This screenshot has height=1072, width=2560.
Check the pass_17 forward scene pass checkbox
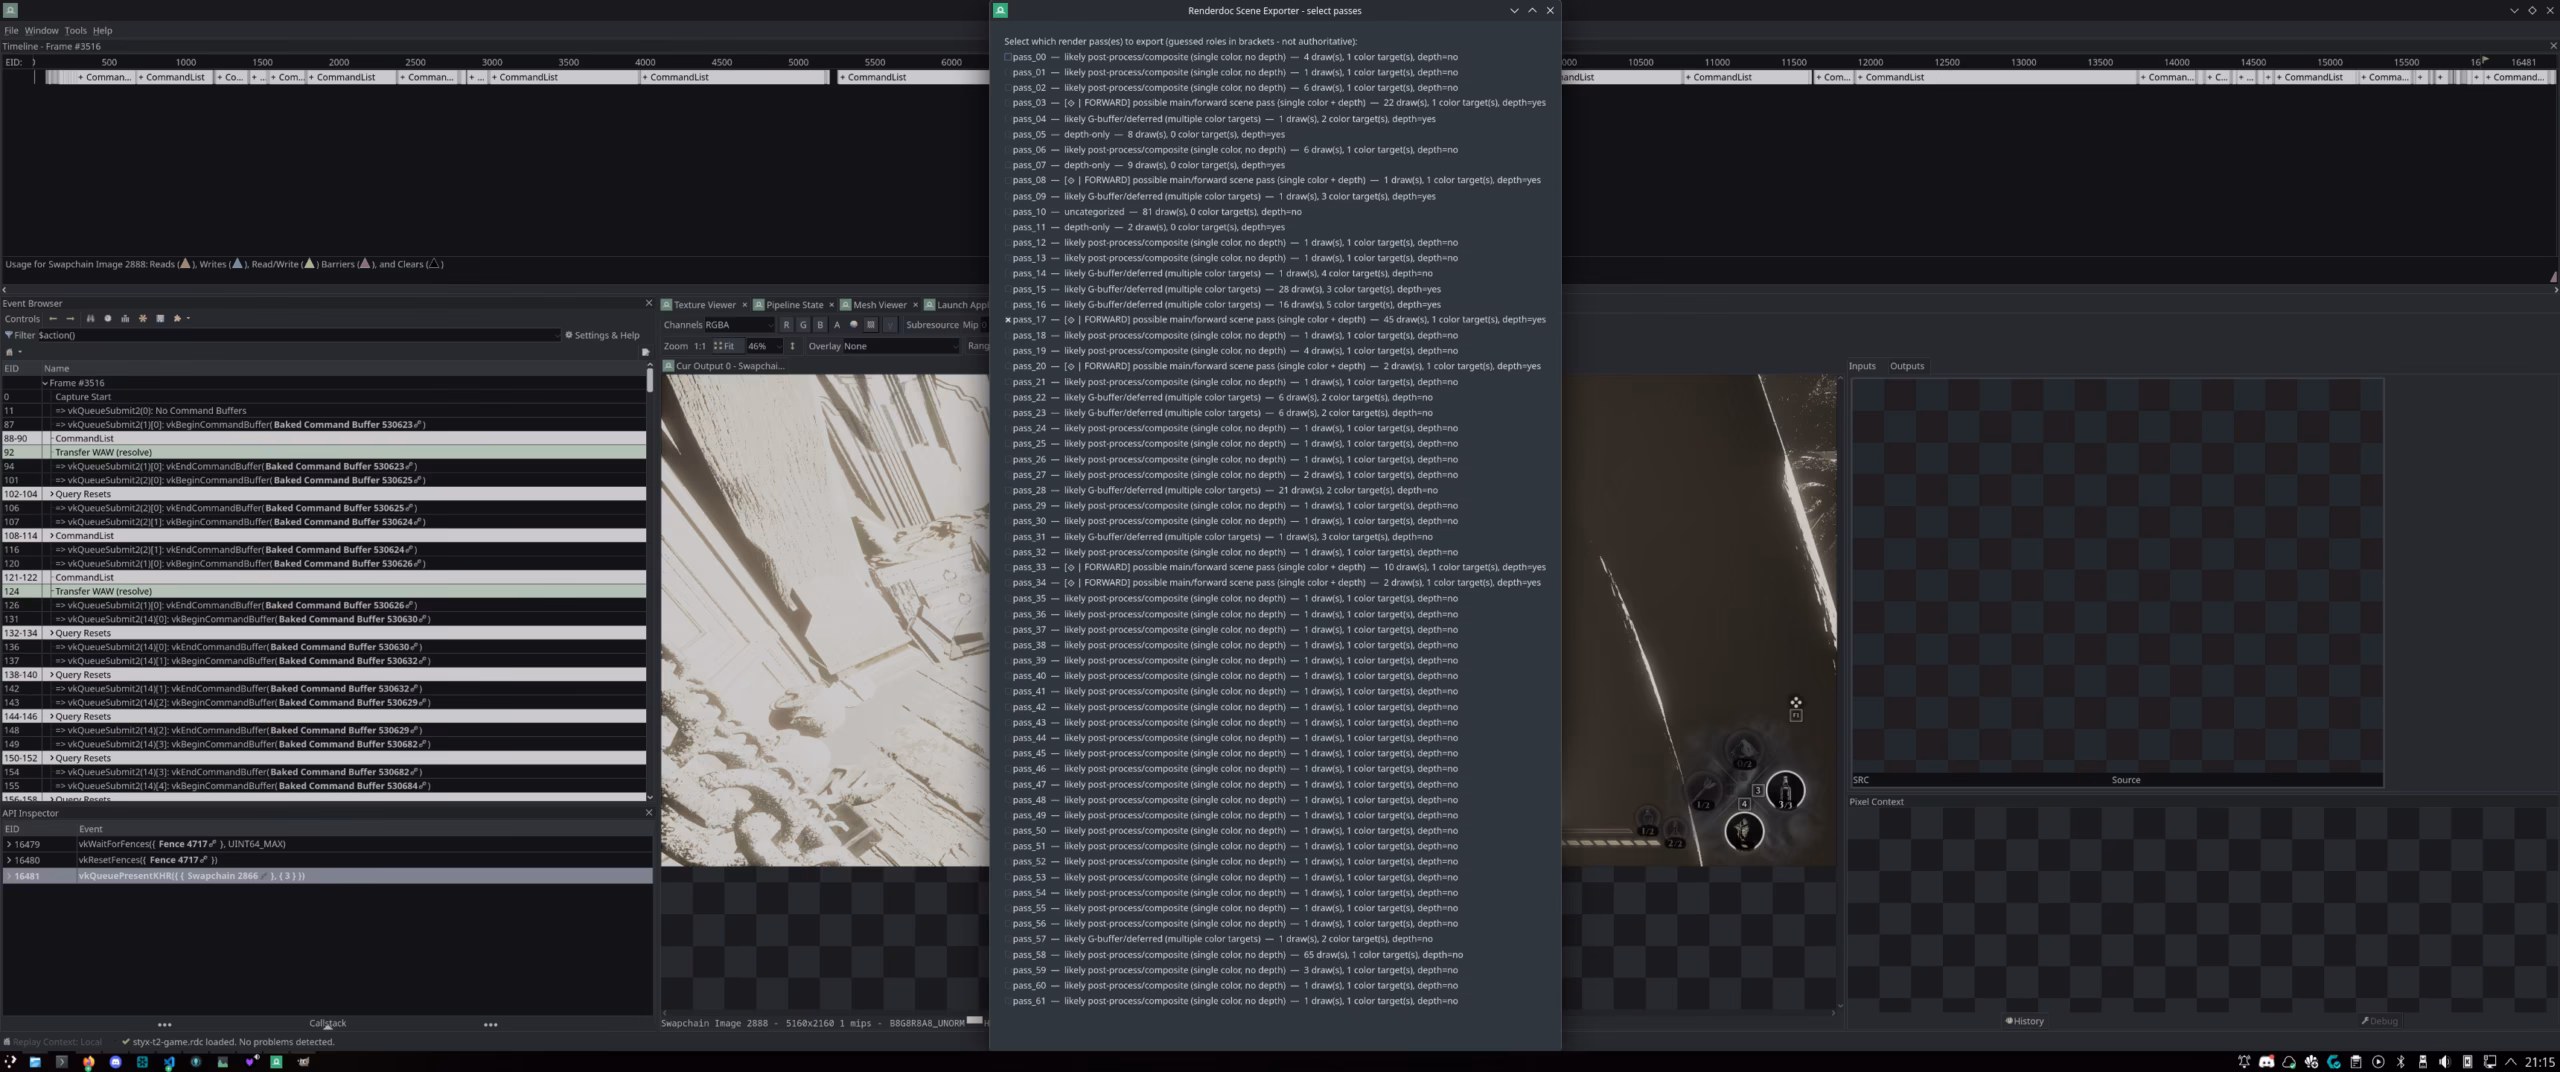tap(1008, 320)
